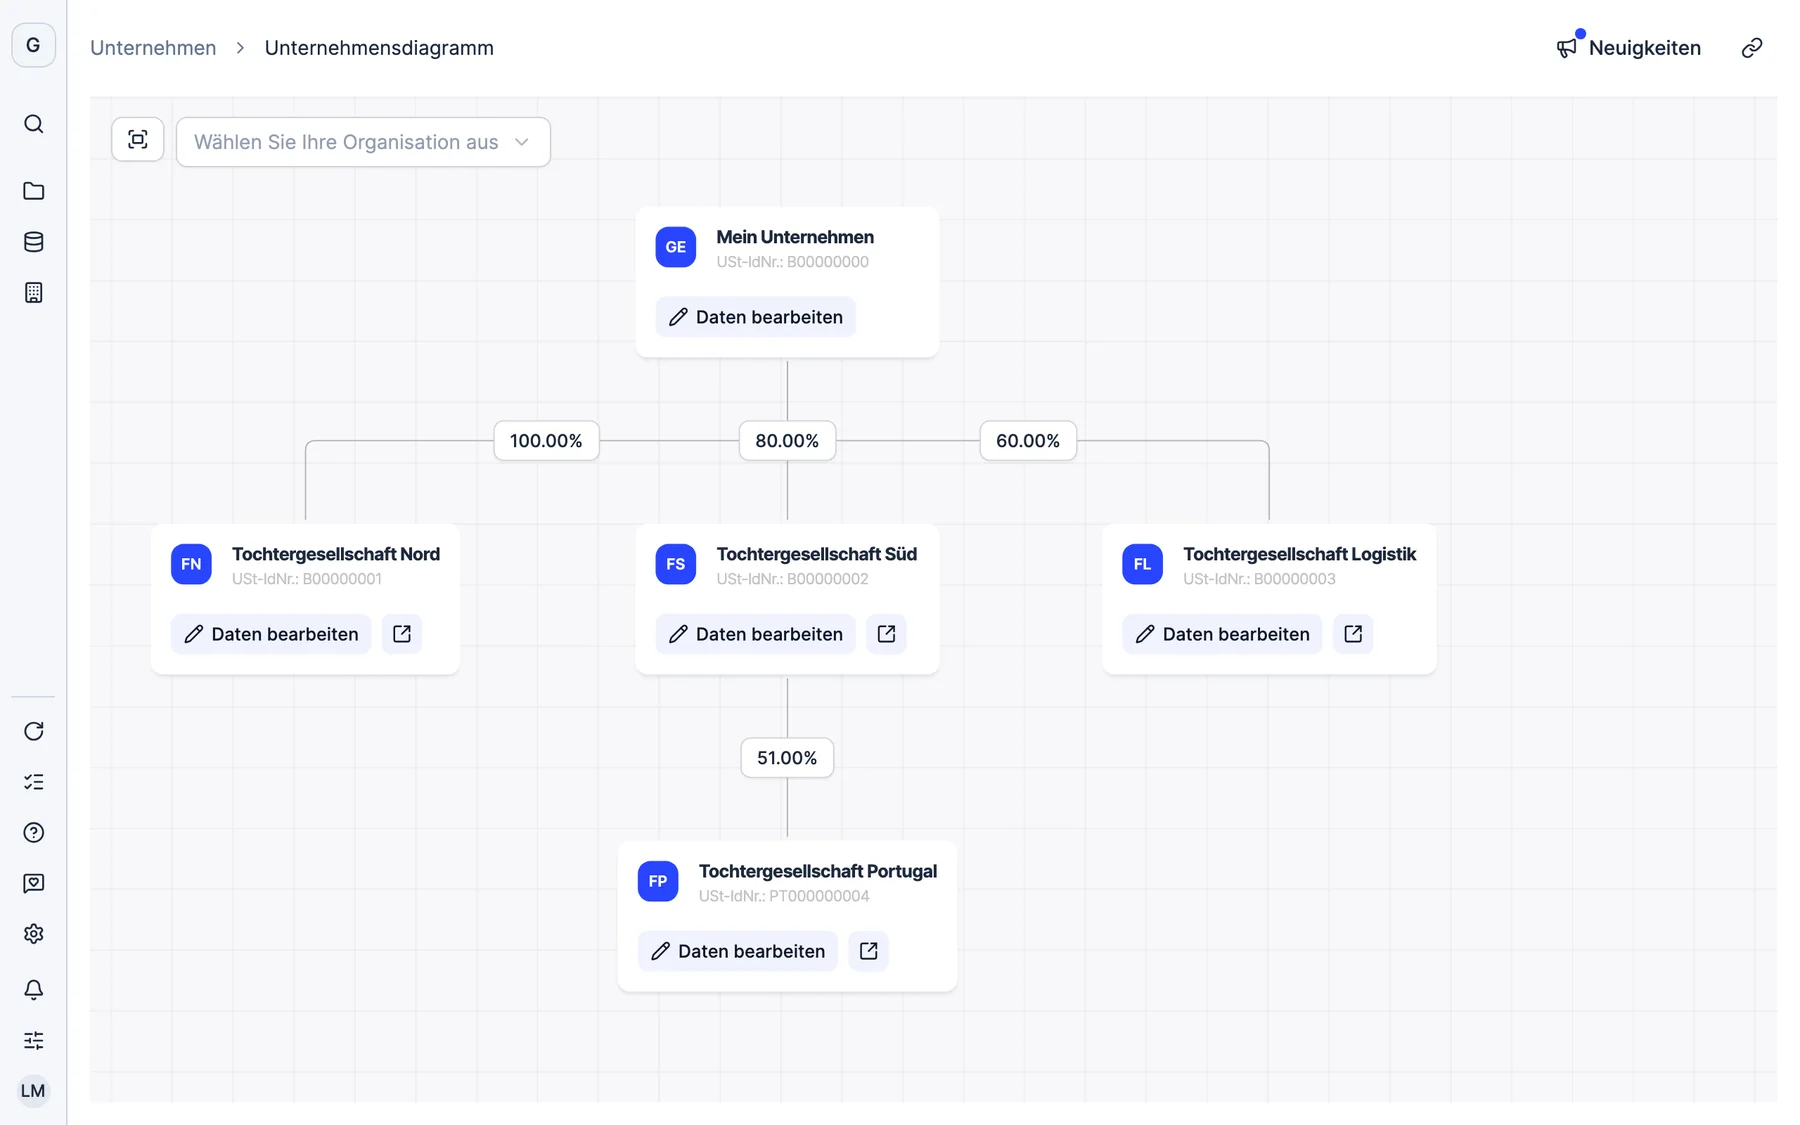
Task: Open Tochtergesellschaft Portugal external link icon
Action: 868,951
